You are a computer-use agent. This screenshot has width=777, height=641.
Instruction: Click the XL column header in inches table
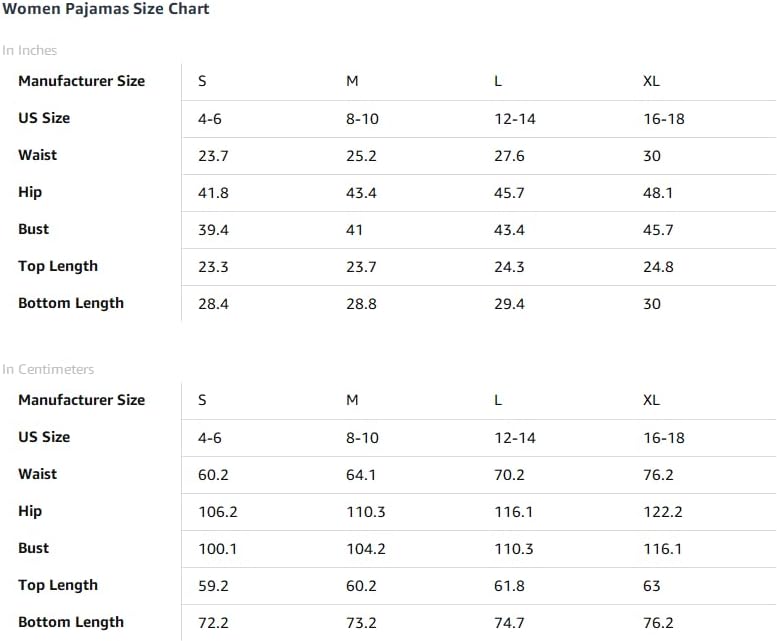pos(651,81)
